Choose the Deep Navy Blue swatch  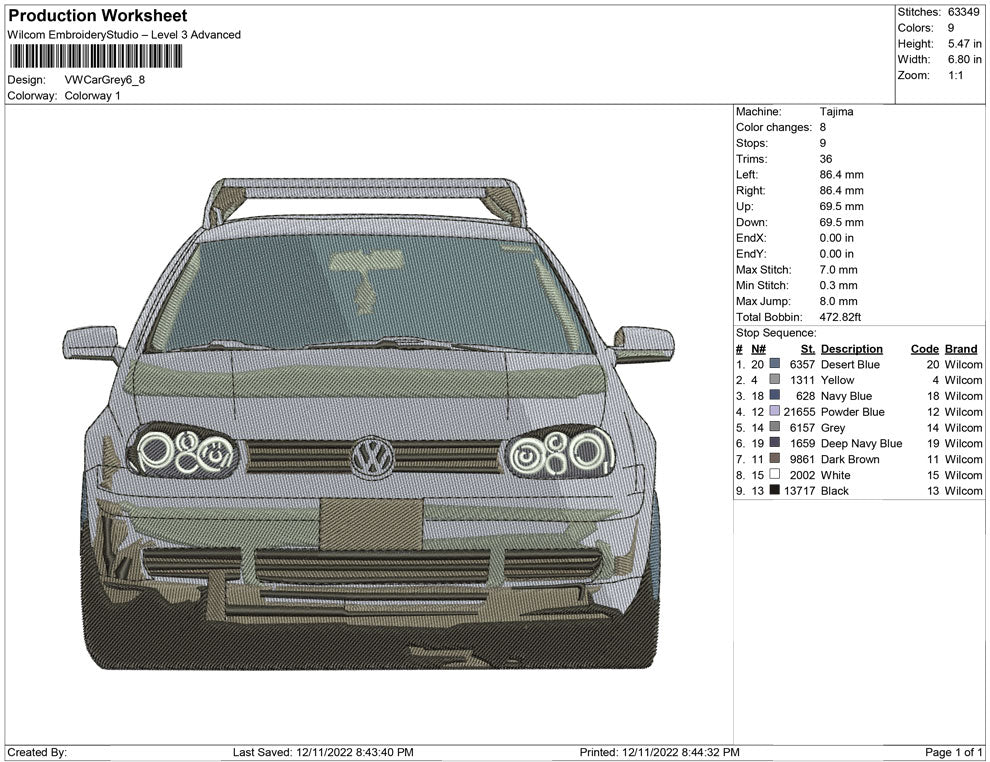775,443
